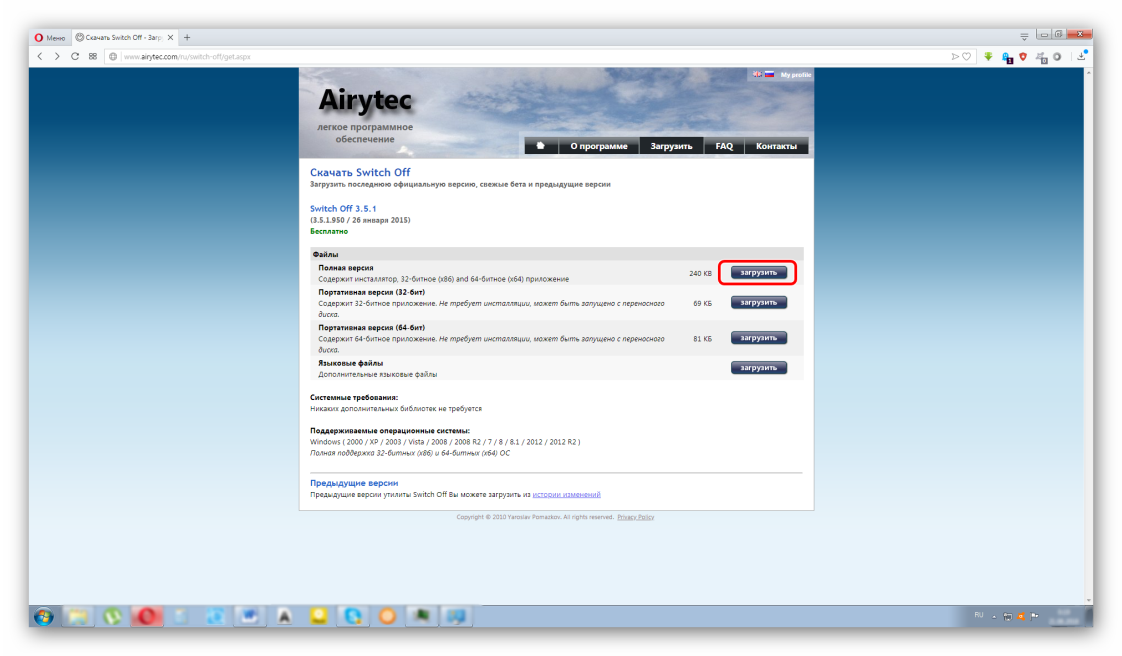This screenshot has width=1122, height=656.
Task: Click the green download arrow extension icon
Action: [x=988, y=57]
